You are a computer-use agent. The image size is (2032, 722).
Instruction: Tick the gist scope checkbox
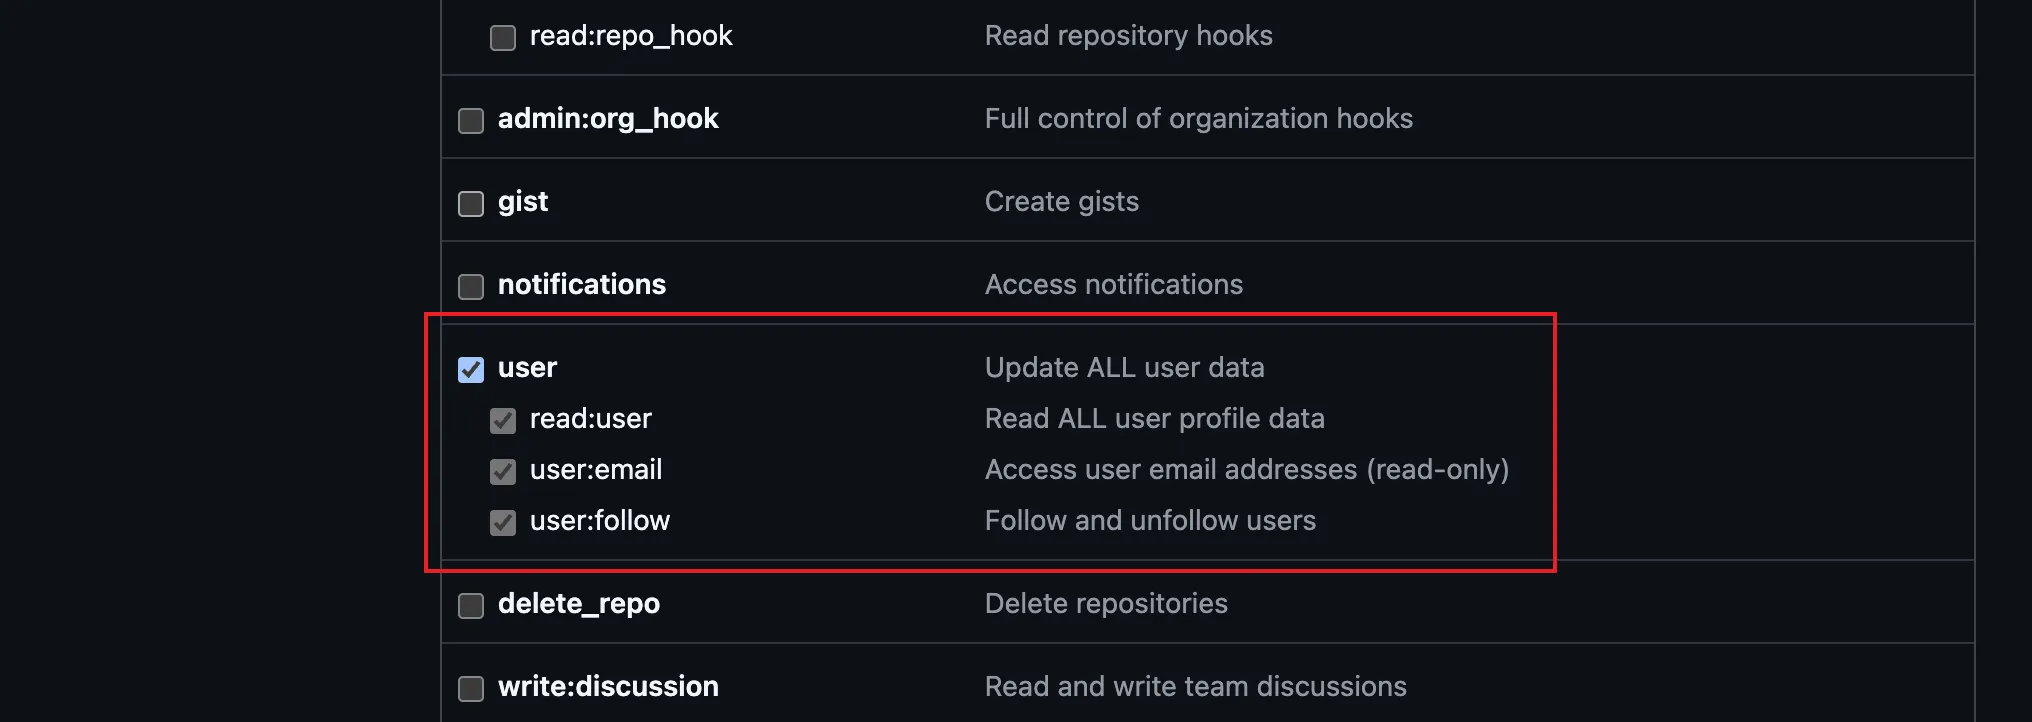(x=471, y=204)
